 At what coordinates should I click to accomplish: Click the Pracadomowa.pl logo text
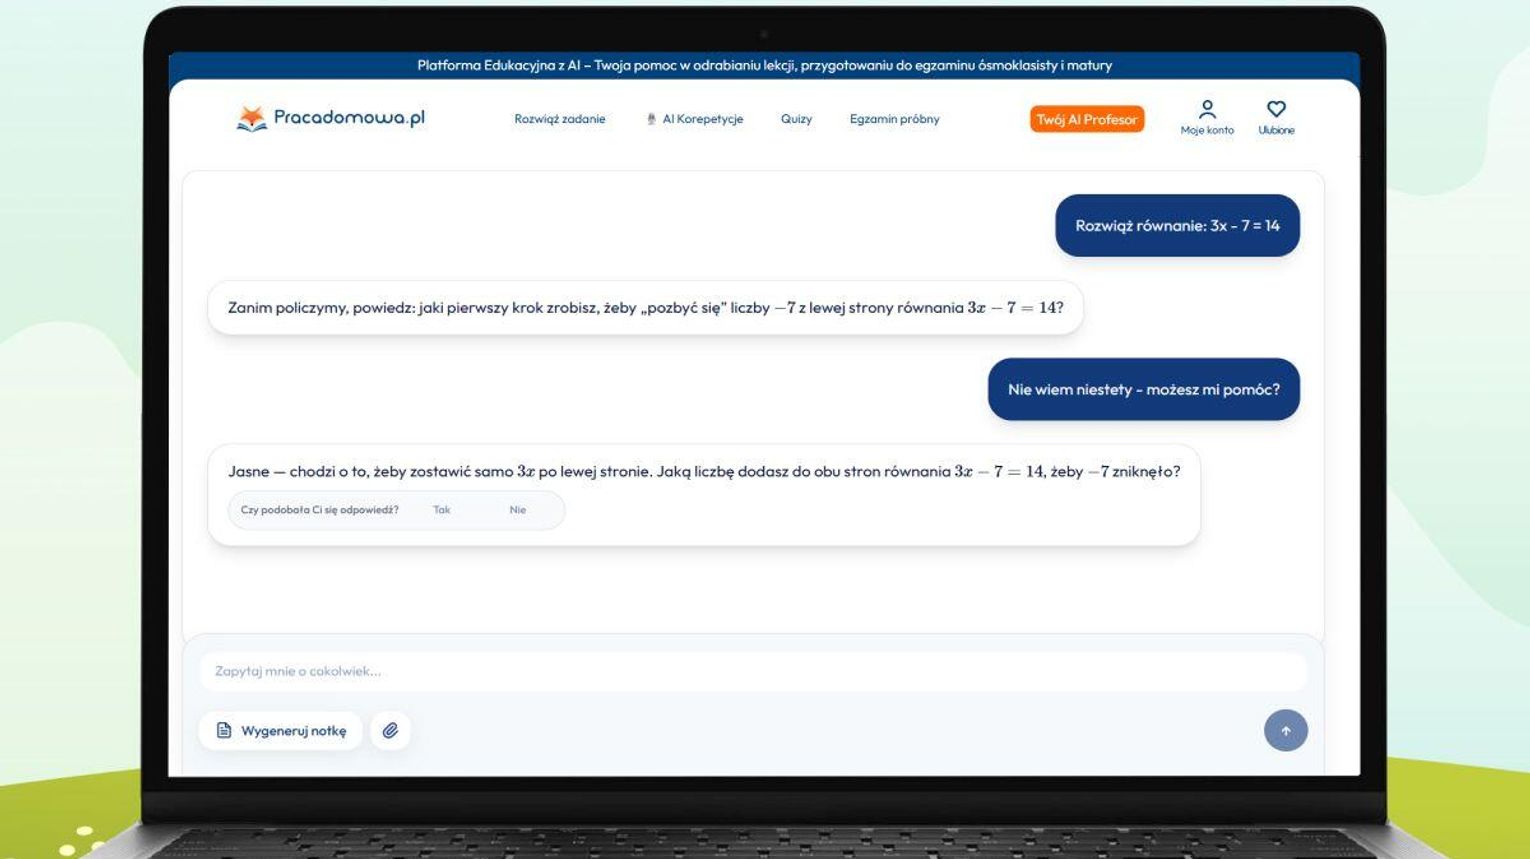(x=349, y=118)
